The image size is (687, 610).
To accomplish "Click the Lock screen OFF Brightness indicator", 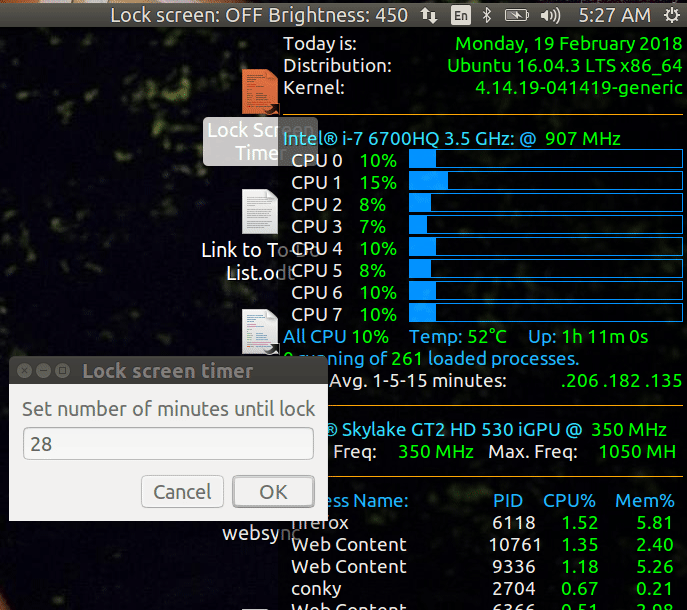I will coord(259,16).
